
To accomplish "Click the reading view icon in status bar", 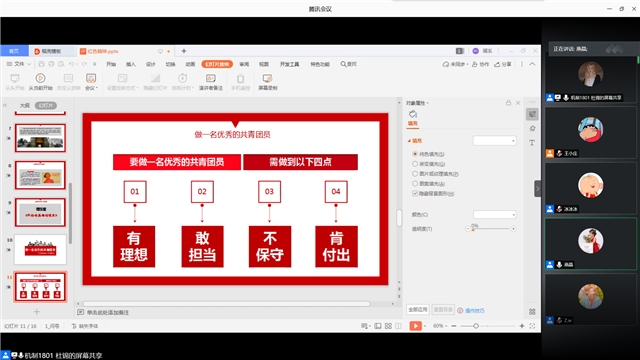I will click(398, 326).
